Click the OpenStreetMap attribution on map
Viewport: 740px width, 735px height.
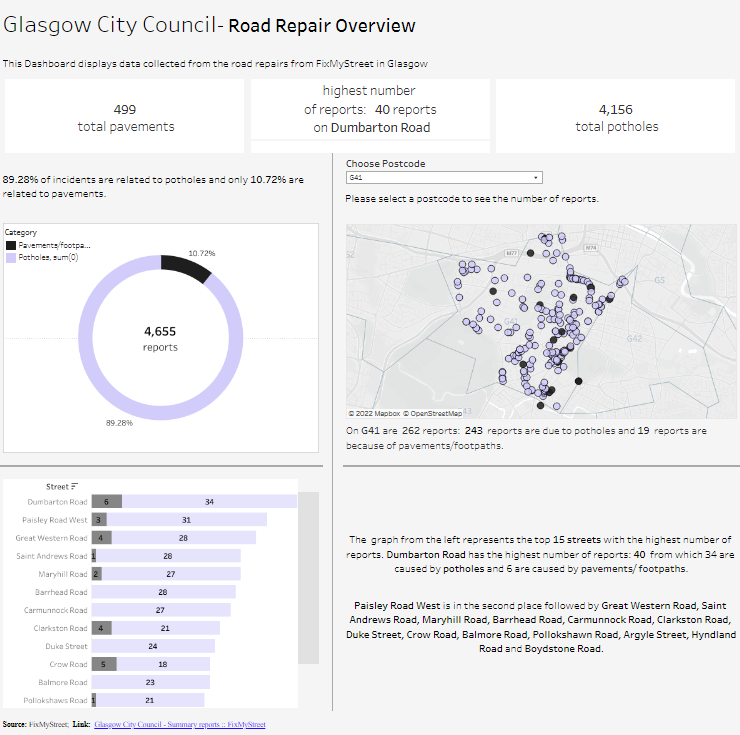pyautogui.click(x=434, y=412)
